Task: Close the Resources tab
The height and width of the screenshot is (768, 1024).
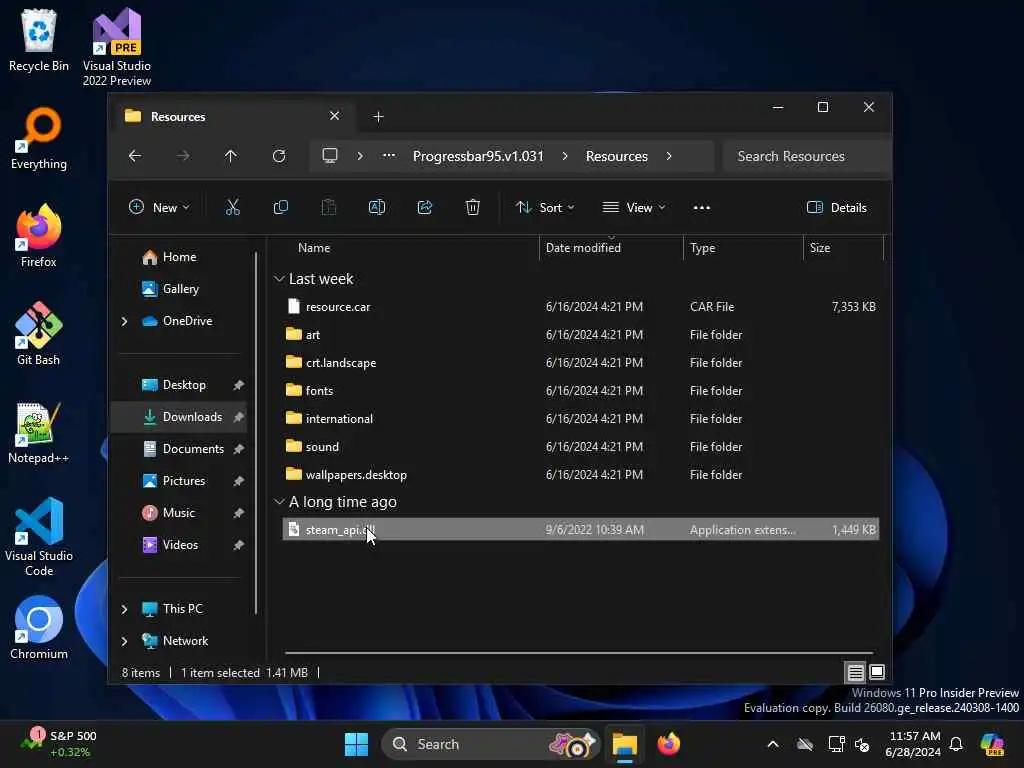Action: pyautogui.click(x=334, y=116)
